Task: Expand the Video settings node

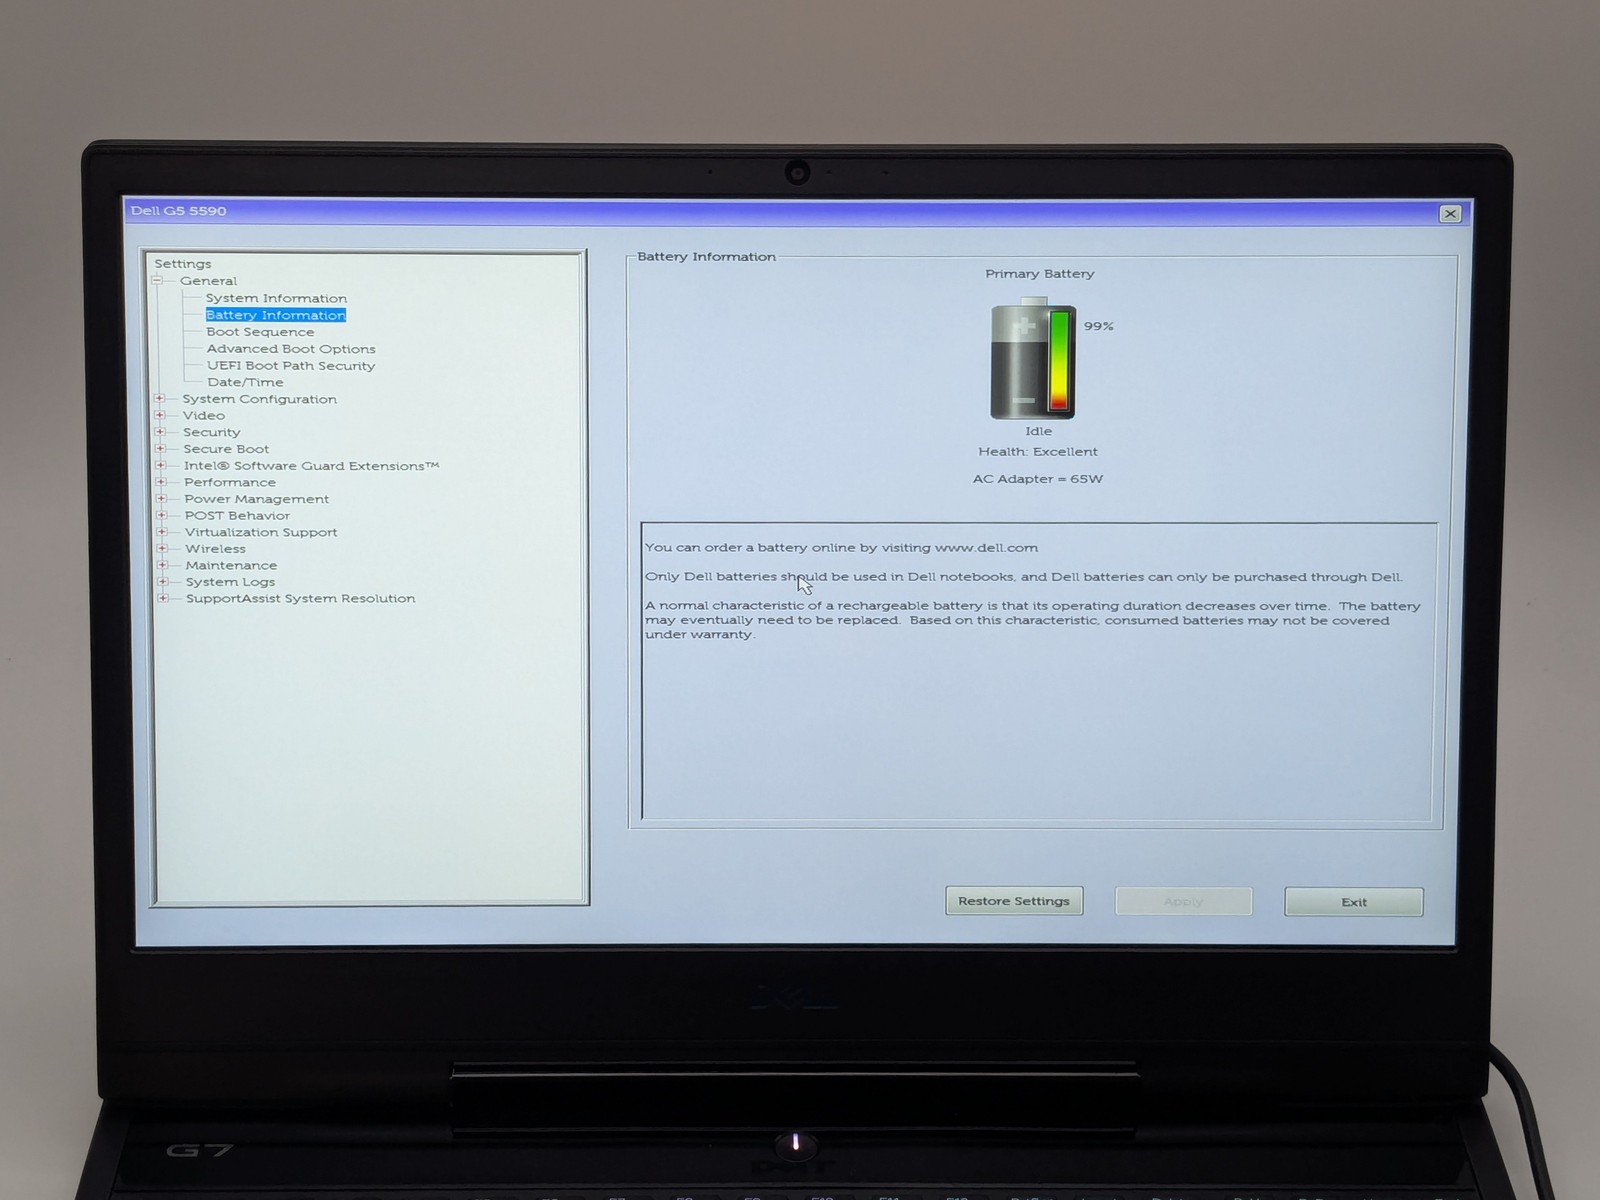Action: point(159,415)
